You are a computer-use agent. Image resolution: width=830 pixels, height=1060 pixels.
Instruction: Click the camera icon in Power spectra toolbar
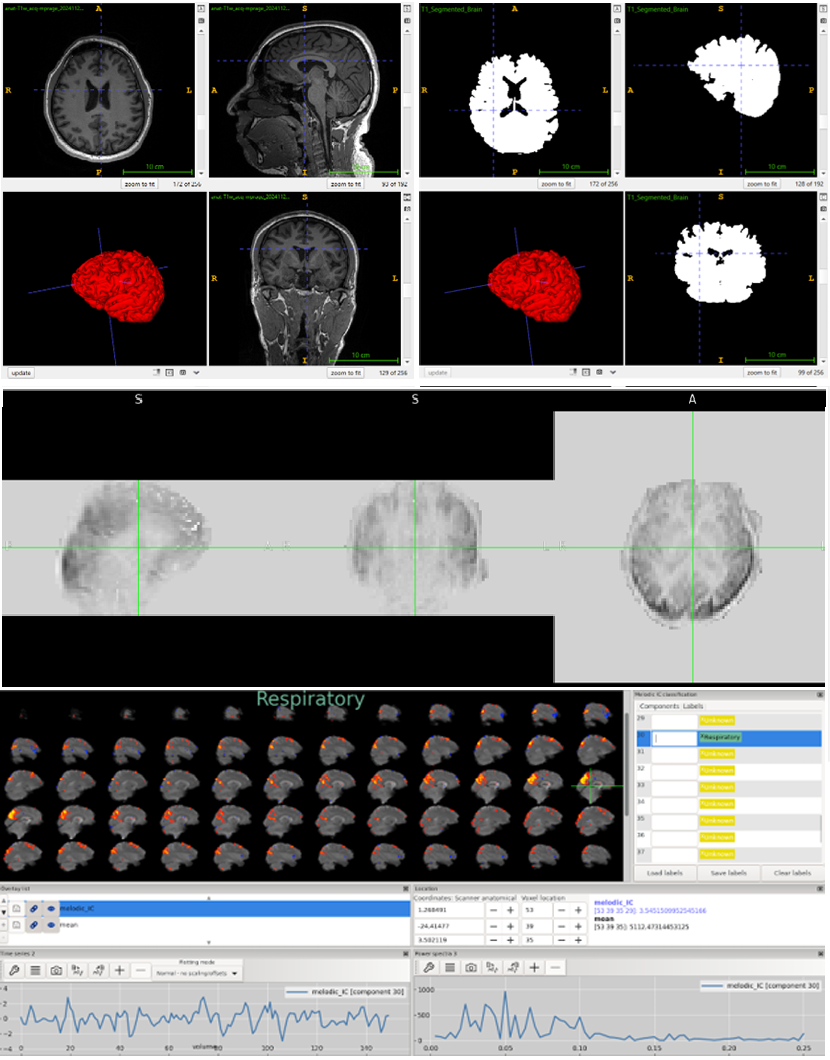tap(470, 968)
